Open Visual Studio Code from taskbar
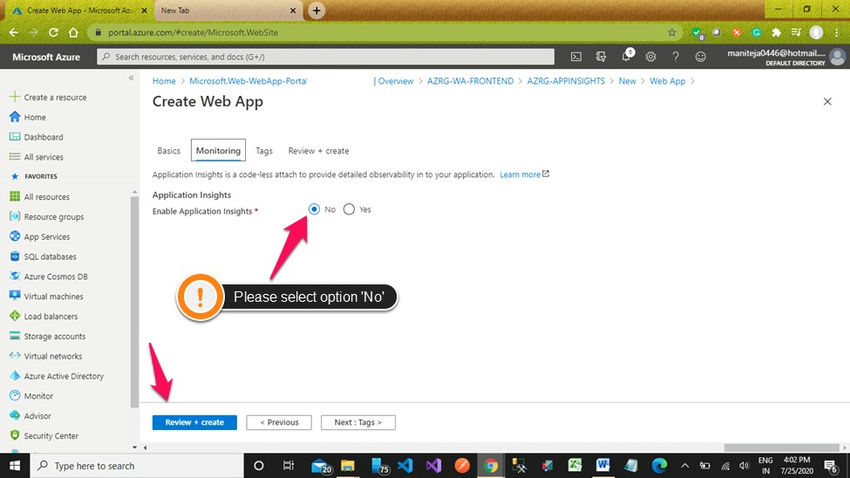The width and height of the screenshot is (850, 478). pyautogui.click(x=405, y=466)
